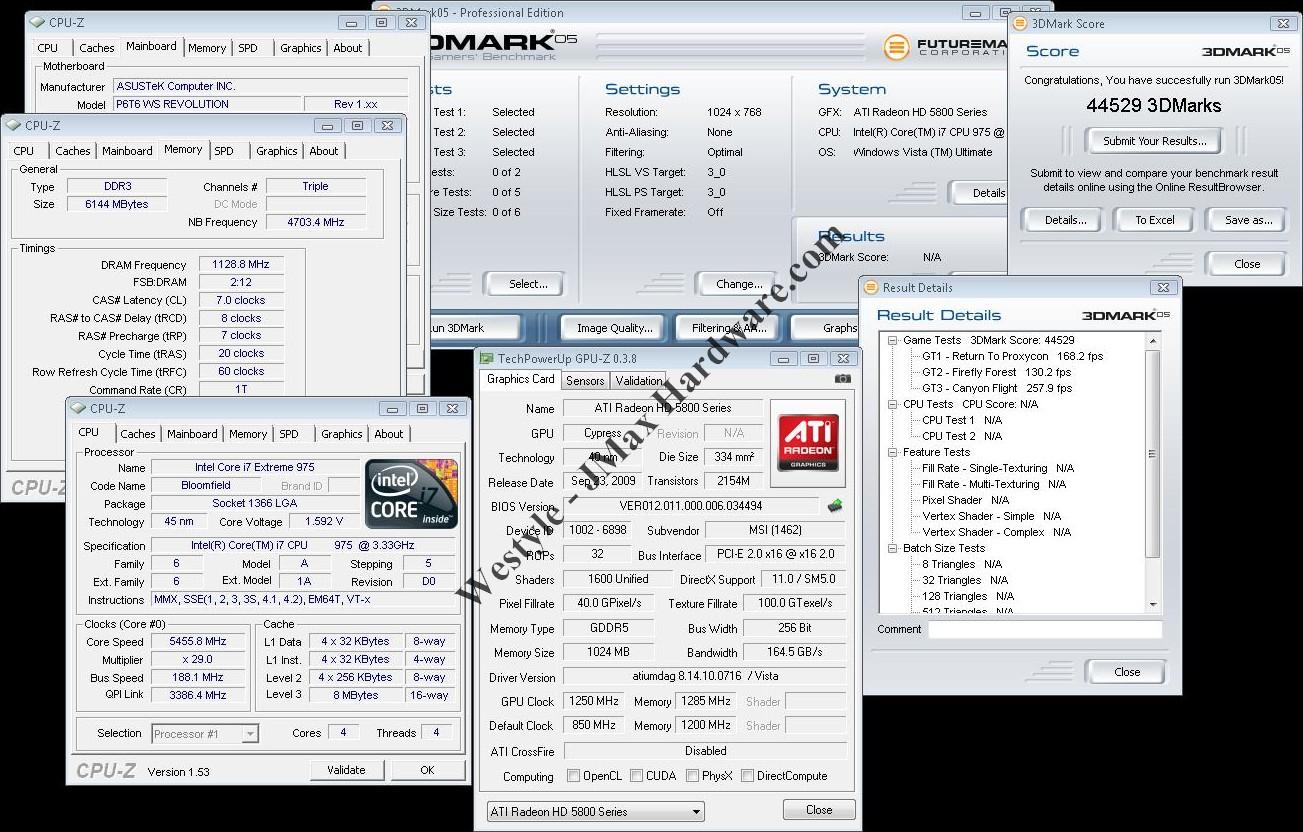Image resolution: width=1303 pixels, height=832 pixels.
Task: Click the System Details button in 3DMark05
Action: point(978,193)
